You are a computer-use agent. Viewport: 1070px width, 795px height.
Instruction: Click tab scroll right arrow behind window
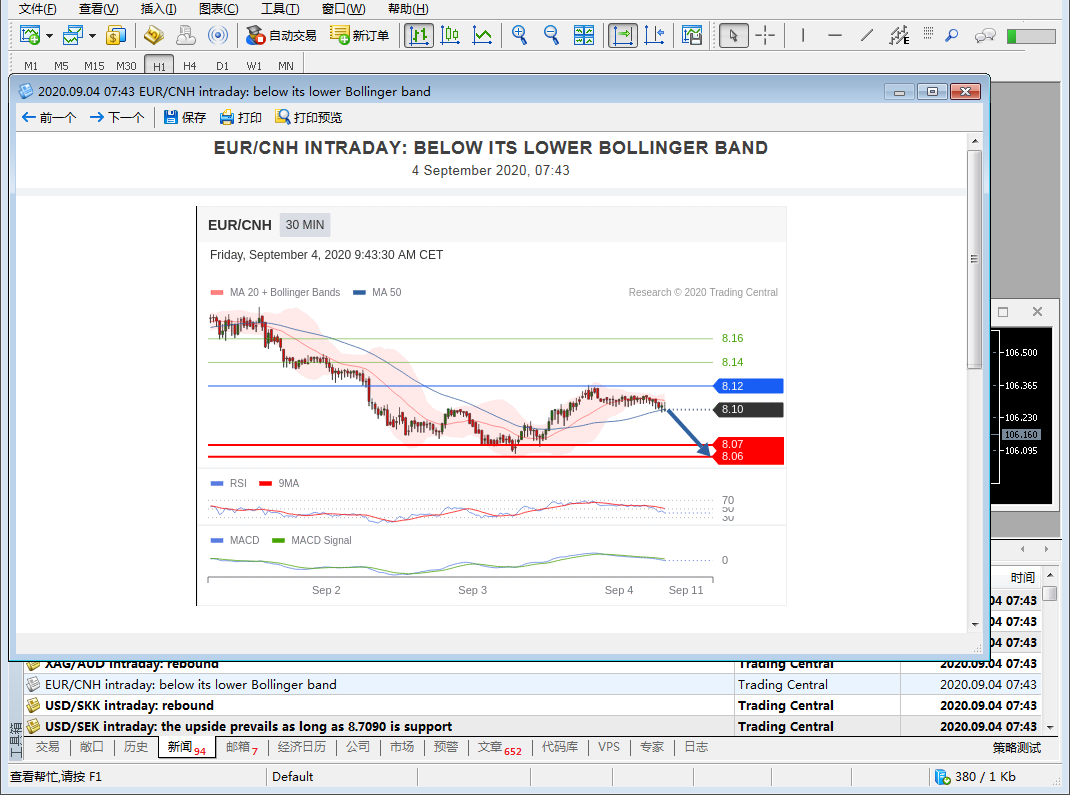pyautogui.click(x=1046, y=549)
